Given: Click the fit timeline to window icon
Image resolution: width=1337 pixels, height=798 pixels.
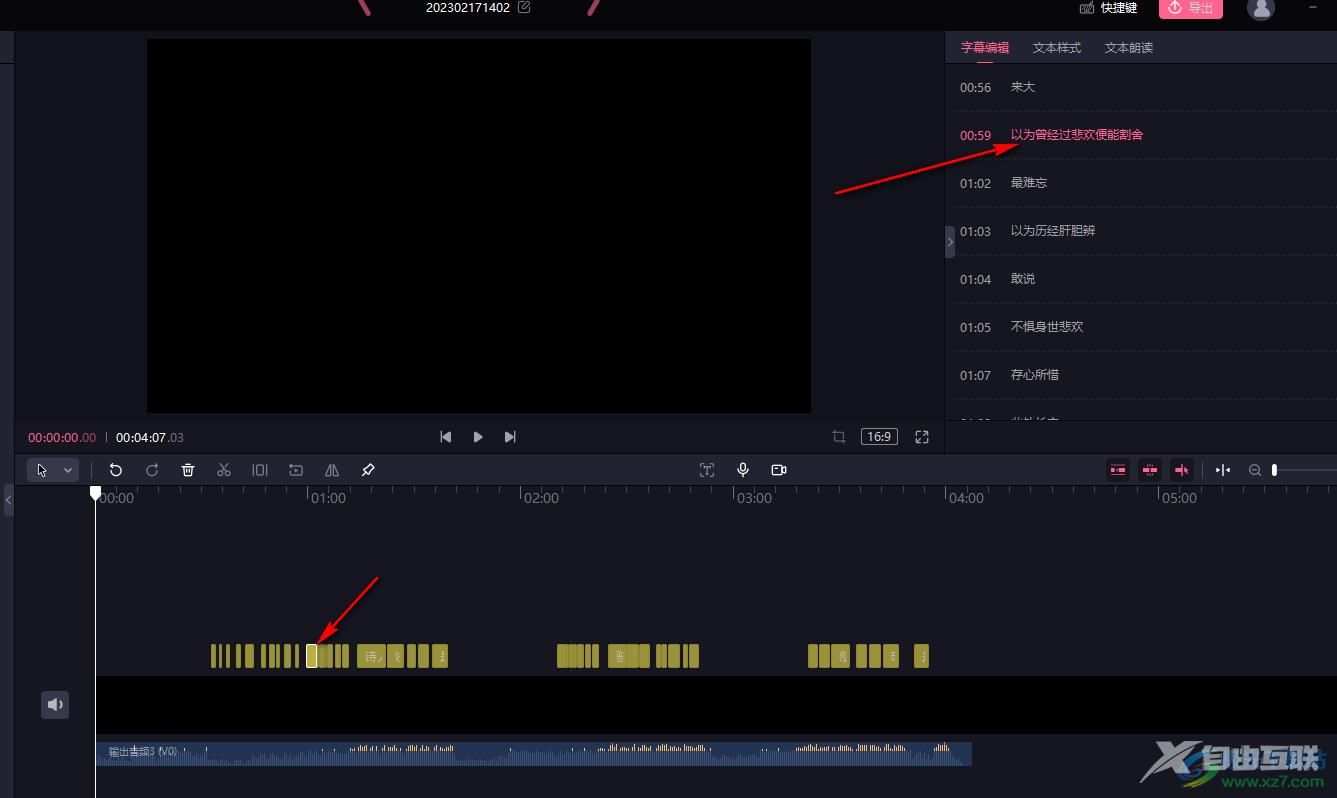Looking at the screenshot, I should (1223, 470).
